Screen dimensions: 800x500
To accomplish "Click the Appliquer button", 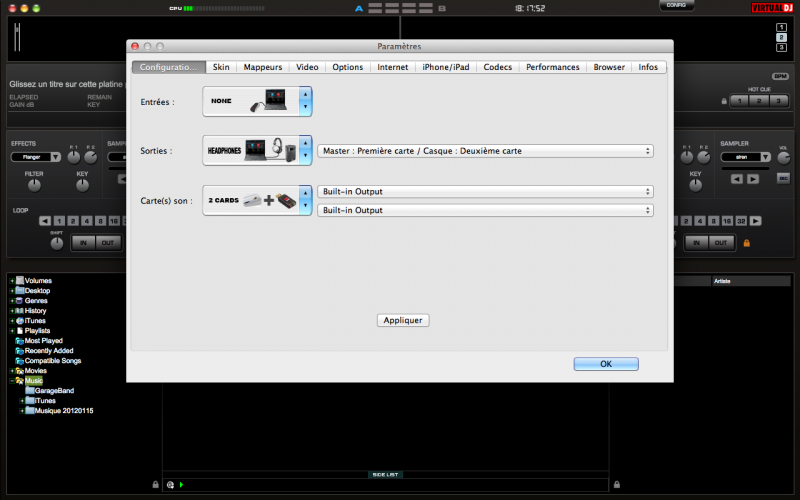I will [404, 320].
